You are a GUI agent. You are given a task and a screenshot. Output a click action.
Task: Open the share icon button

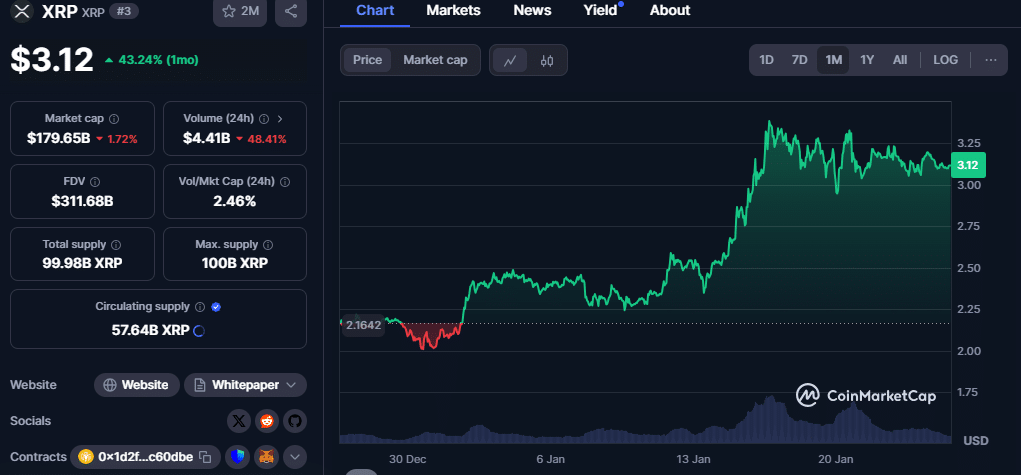[x=291, y=12]
